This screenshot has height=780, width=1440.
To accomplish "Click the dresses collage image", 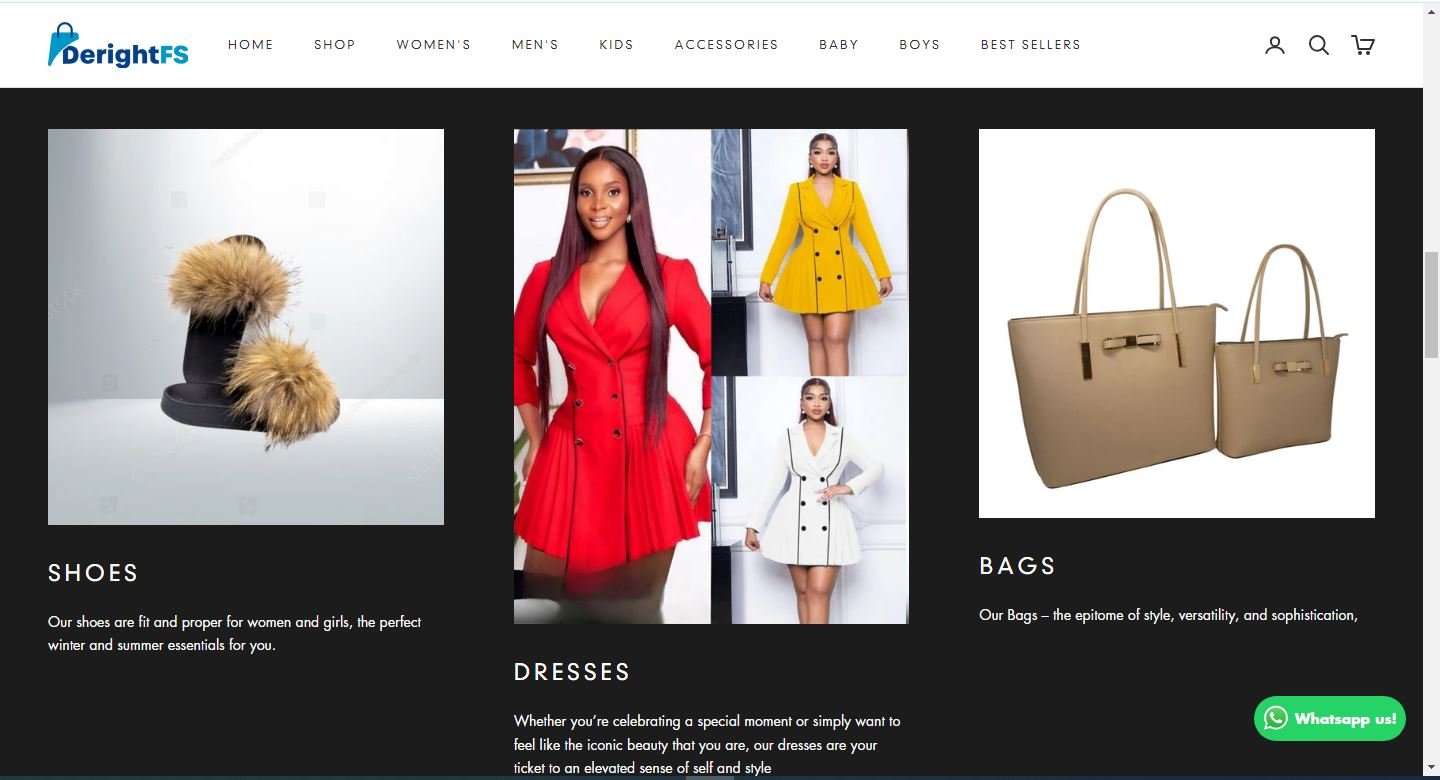I will [711, 376].
